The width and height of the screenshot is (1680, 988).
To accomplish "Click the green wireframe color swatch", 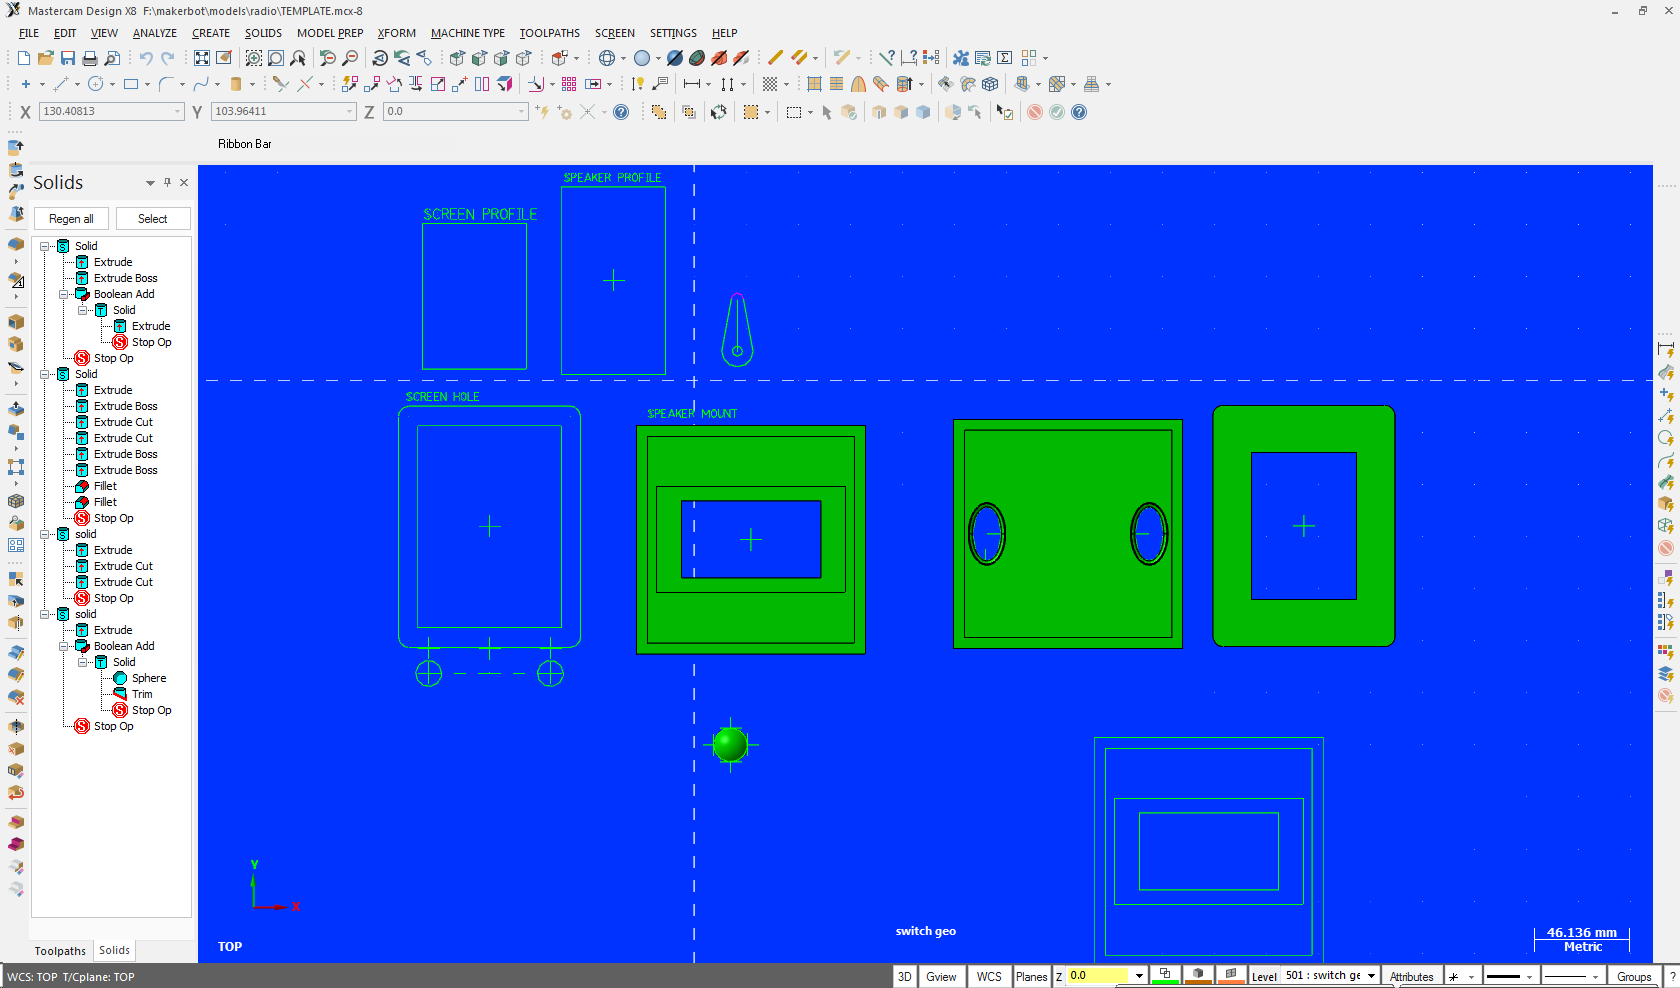I will (1165, 975).
